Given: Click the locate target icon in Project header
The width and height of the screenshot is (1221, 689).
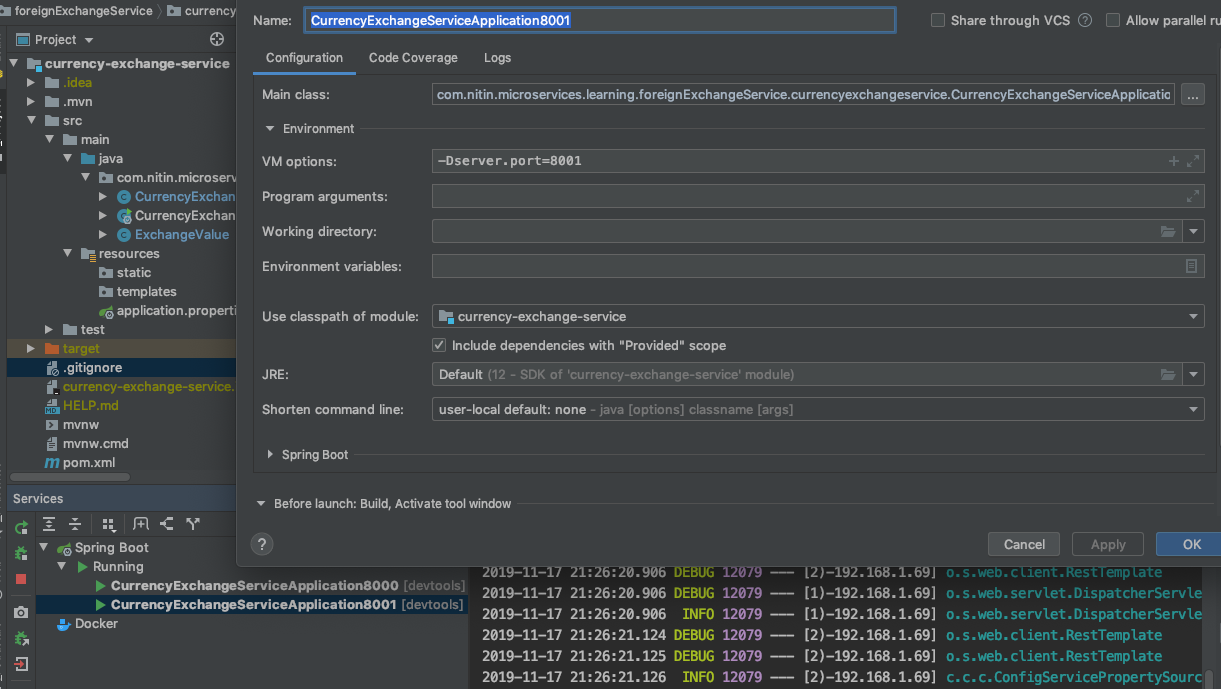Looking at the screenshot, I should pyautogui.click(x=217, y=39).
